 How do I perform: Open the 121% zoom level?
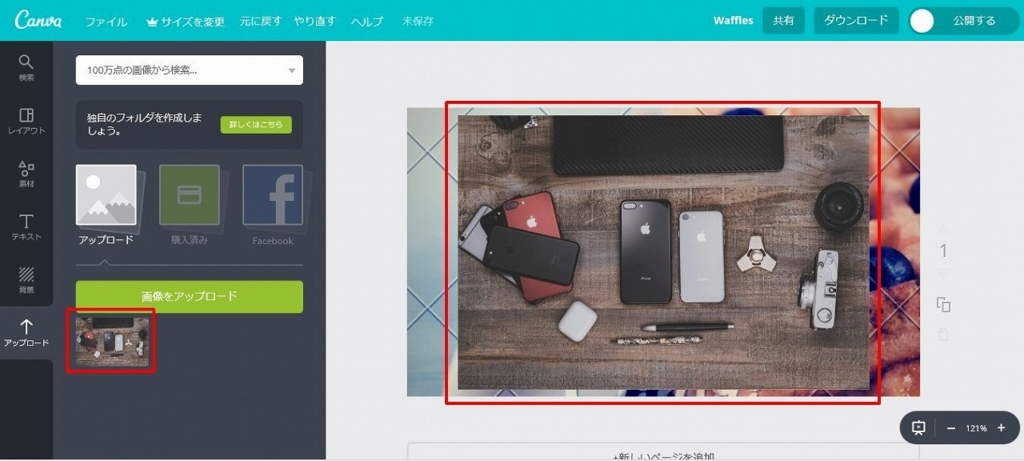[976, 428]
